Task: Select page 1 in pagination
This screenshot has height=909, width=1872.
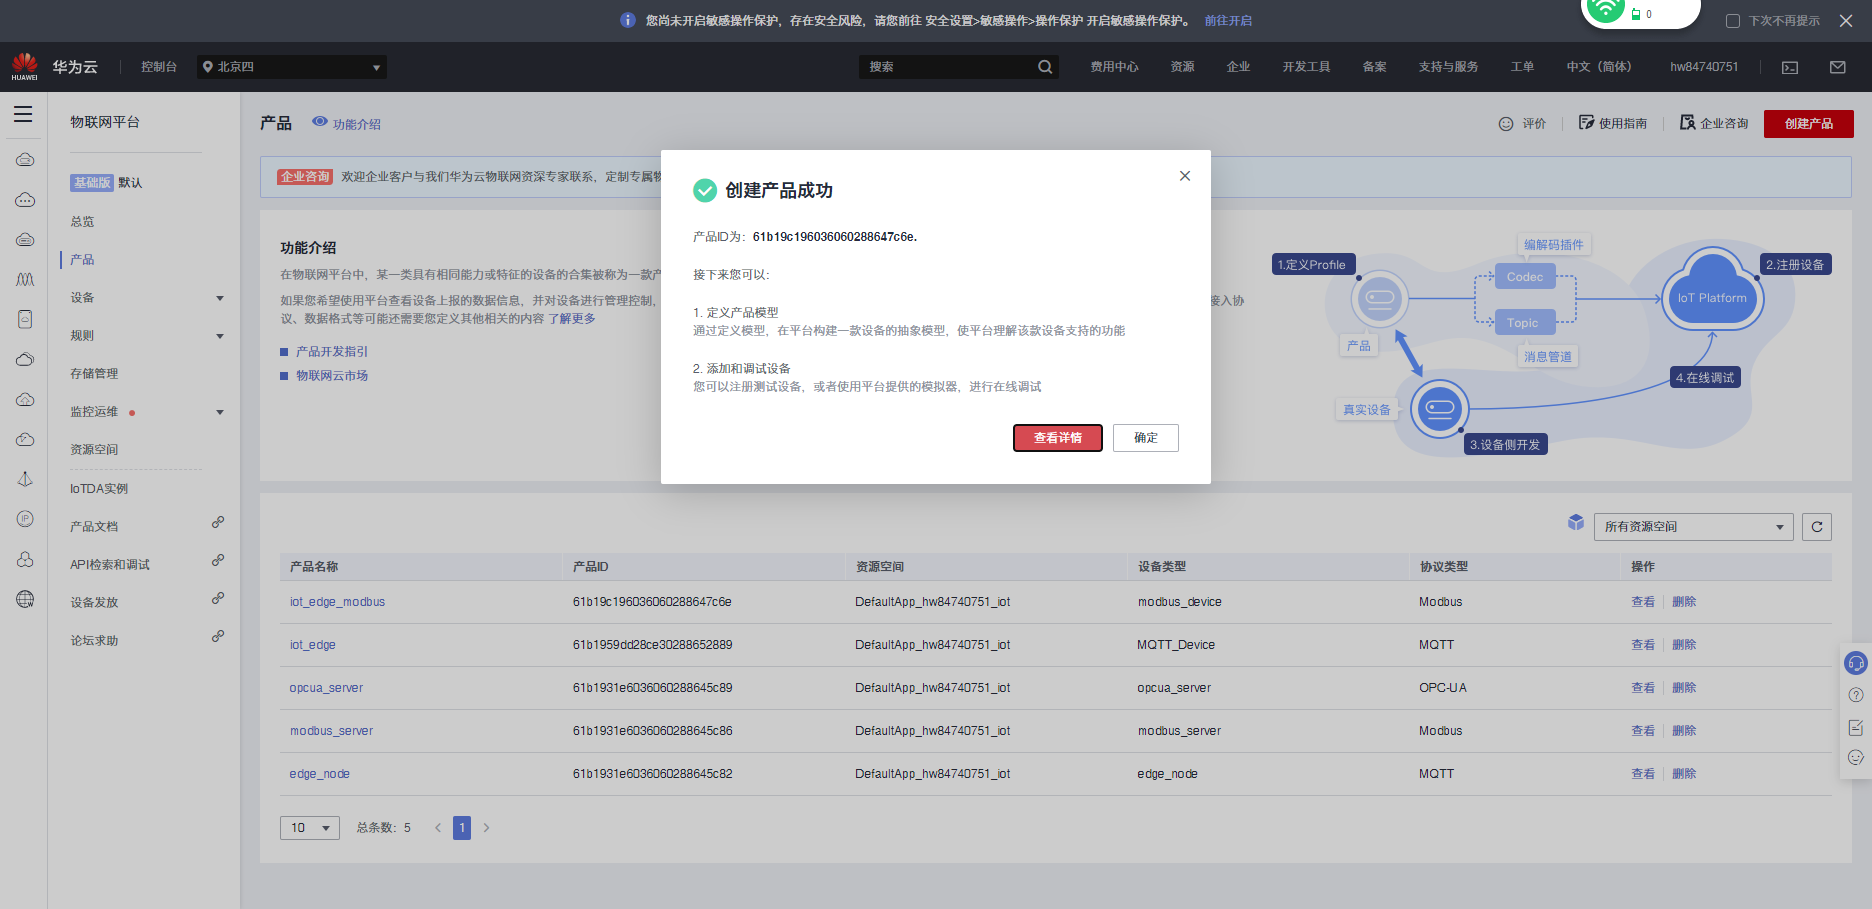Action: coord(462,828)
